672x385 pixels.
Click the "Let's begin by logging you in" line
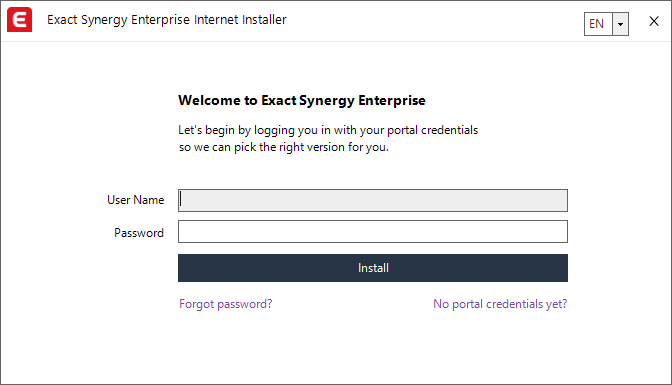point(328,130)
